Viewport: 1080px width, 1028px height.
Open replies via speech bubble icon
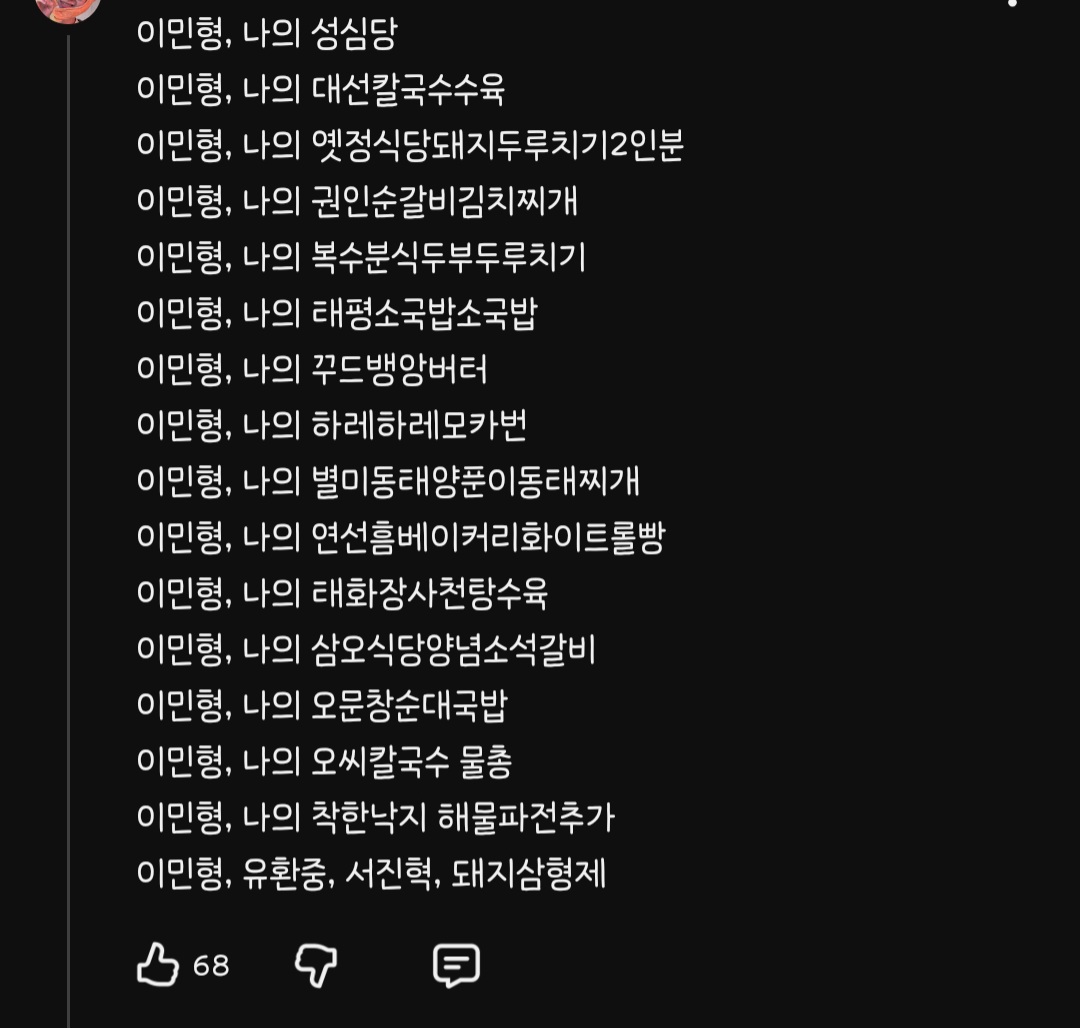pyautogui.click(x=456, y=966)
